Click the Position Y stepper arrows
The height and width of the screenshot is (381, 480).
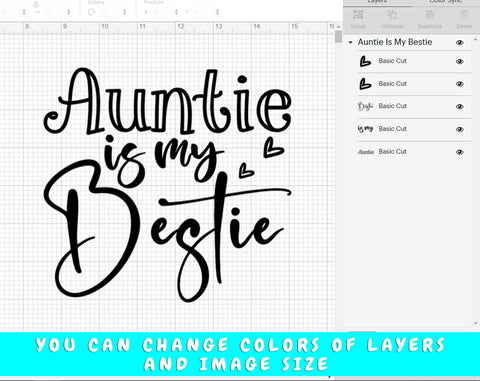[x=217, y=12]
